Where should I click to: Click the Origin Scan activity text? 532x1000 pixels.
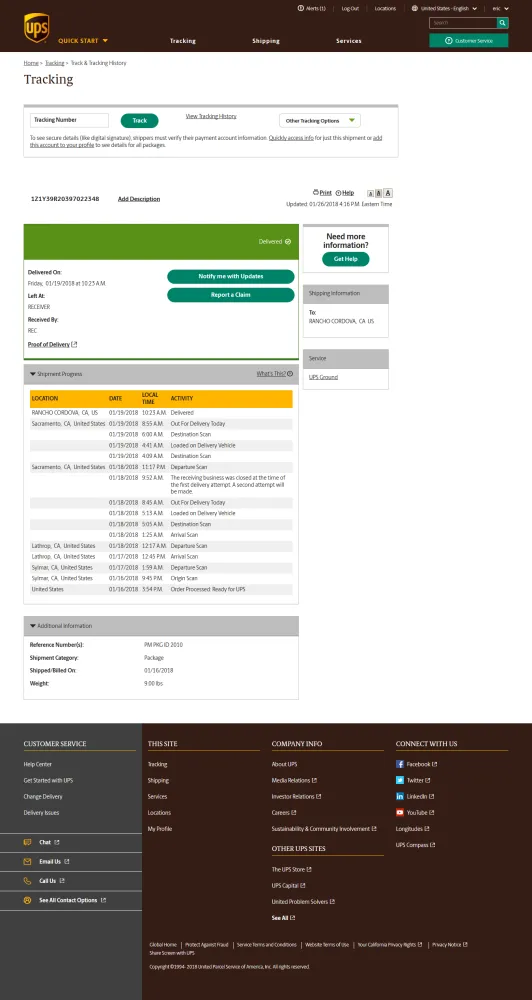tap(184, 578)
